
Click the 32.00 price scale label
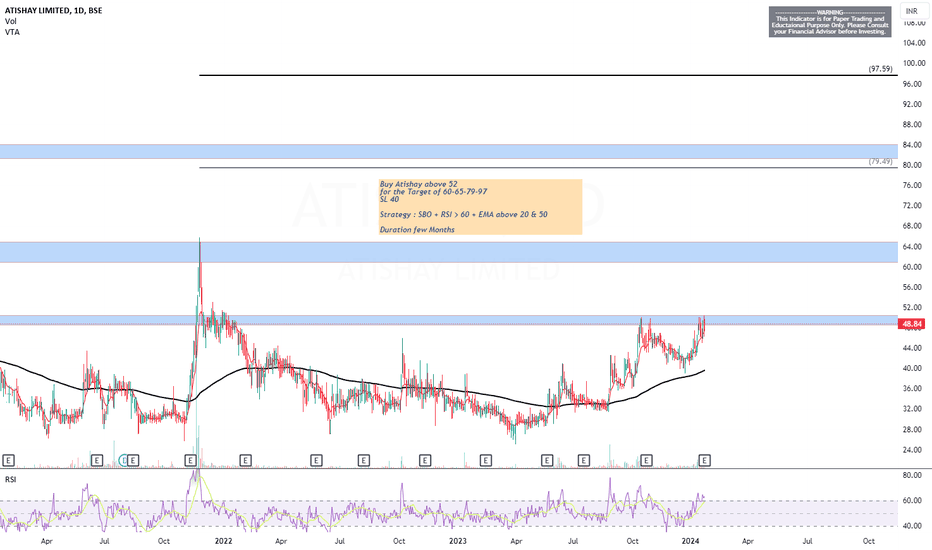(914, 409)
